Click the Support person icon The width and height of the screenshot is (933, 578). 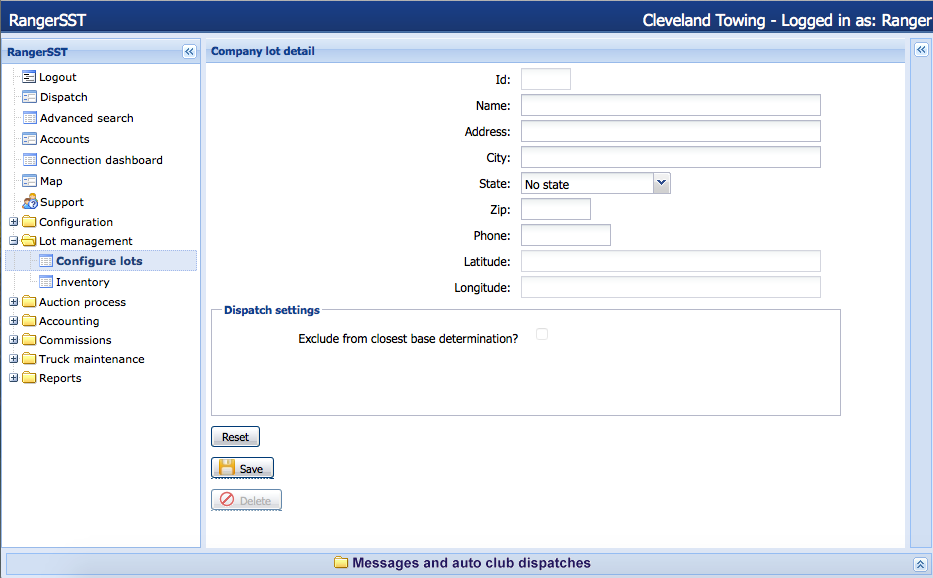[x=29, y=202]
